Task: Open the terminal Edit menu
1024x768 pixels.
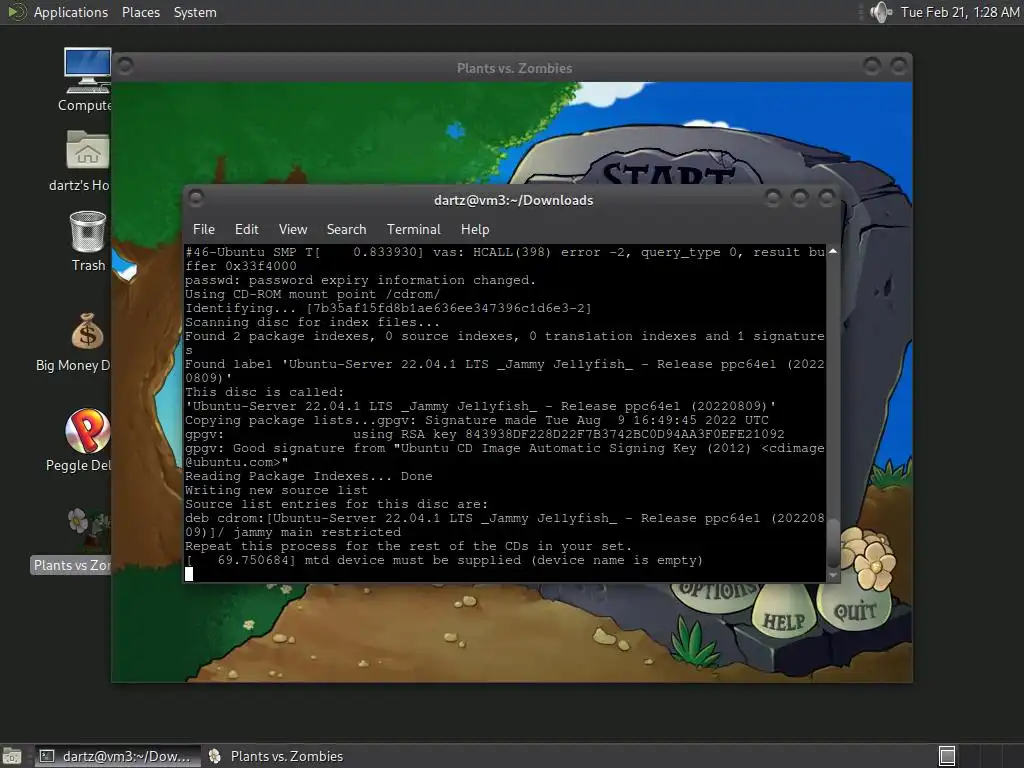Action: pos(246,229)
